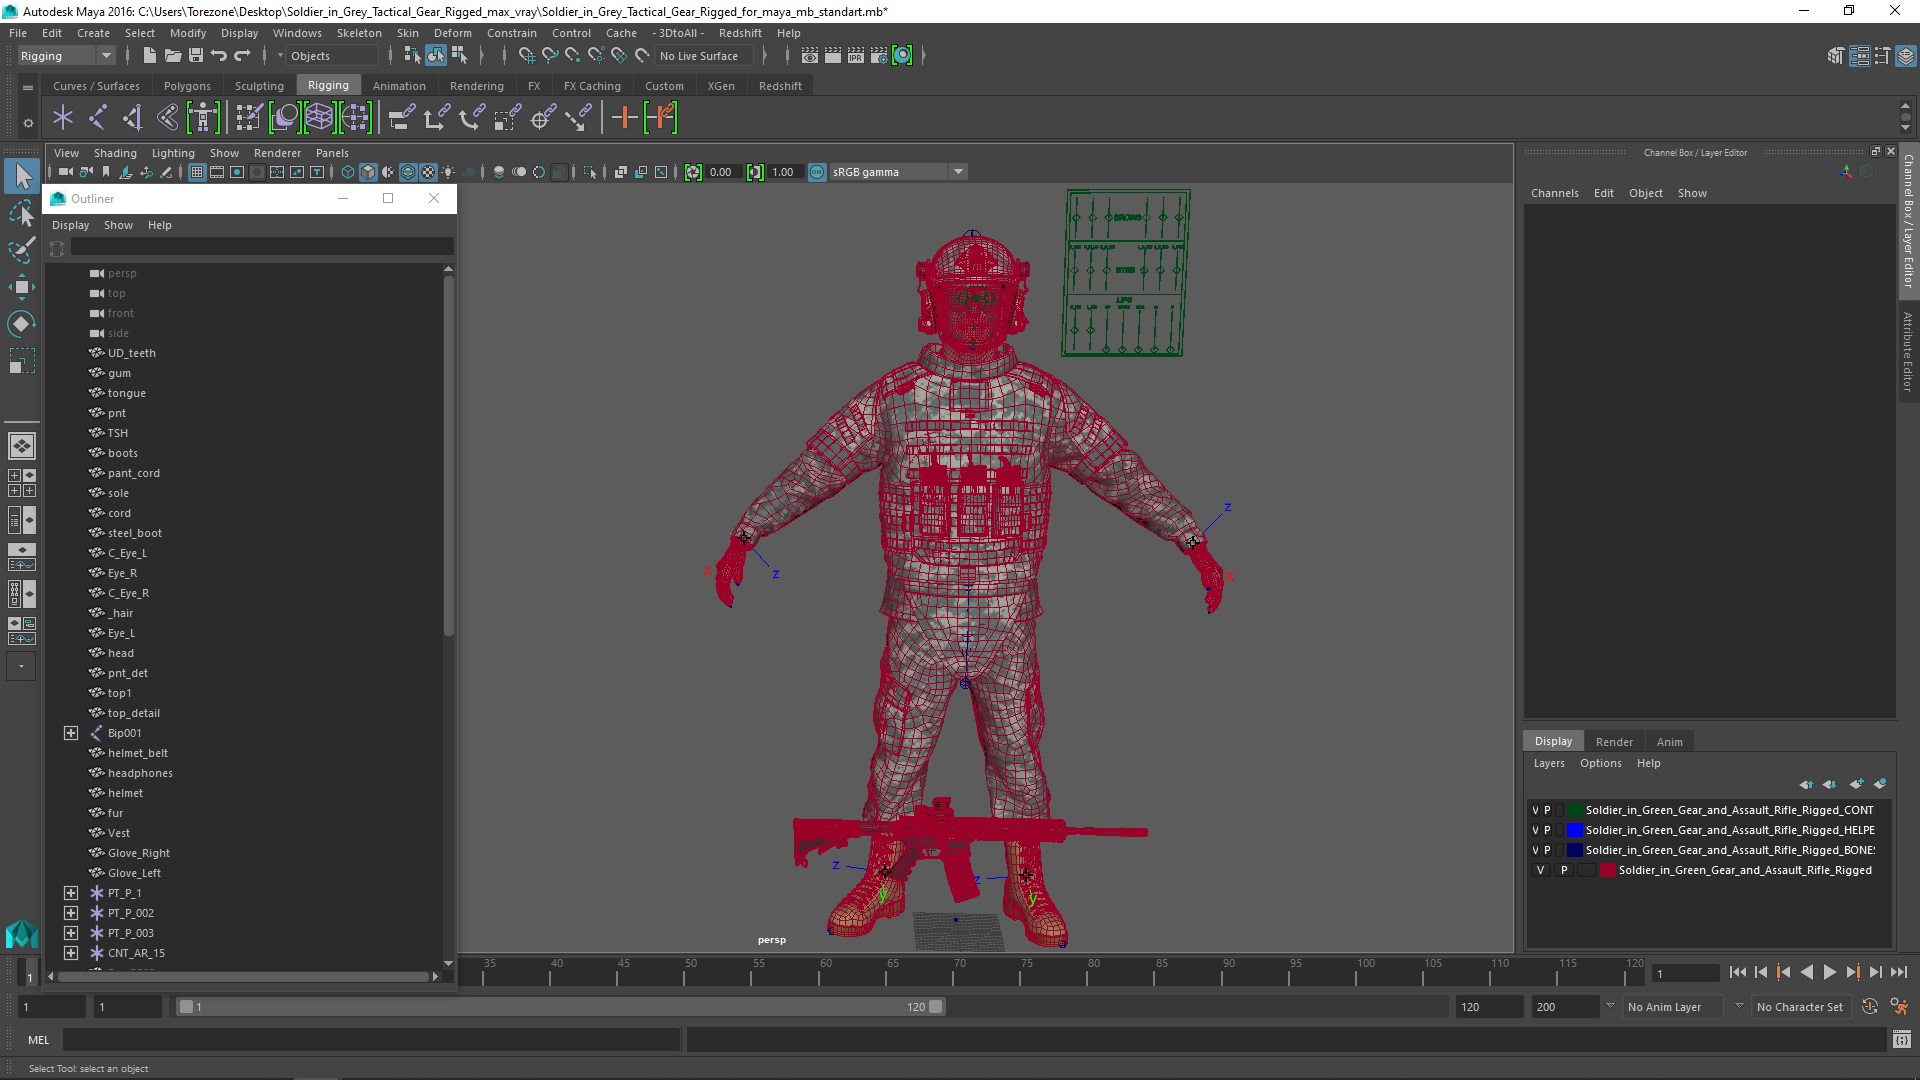This screenshot has width=1920, height=1080.
Task: Click the red color swatch of Rigged layer
Action: (1607, 870)
